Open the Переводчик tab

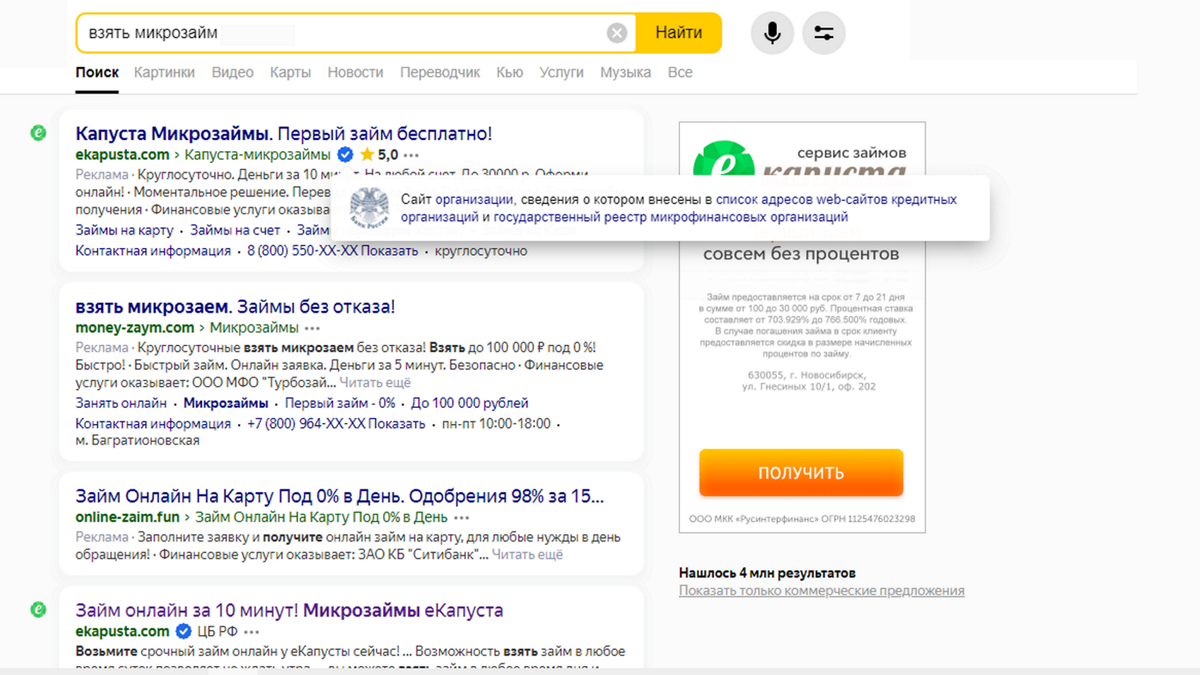click(x=440, y=73)
